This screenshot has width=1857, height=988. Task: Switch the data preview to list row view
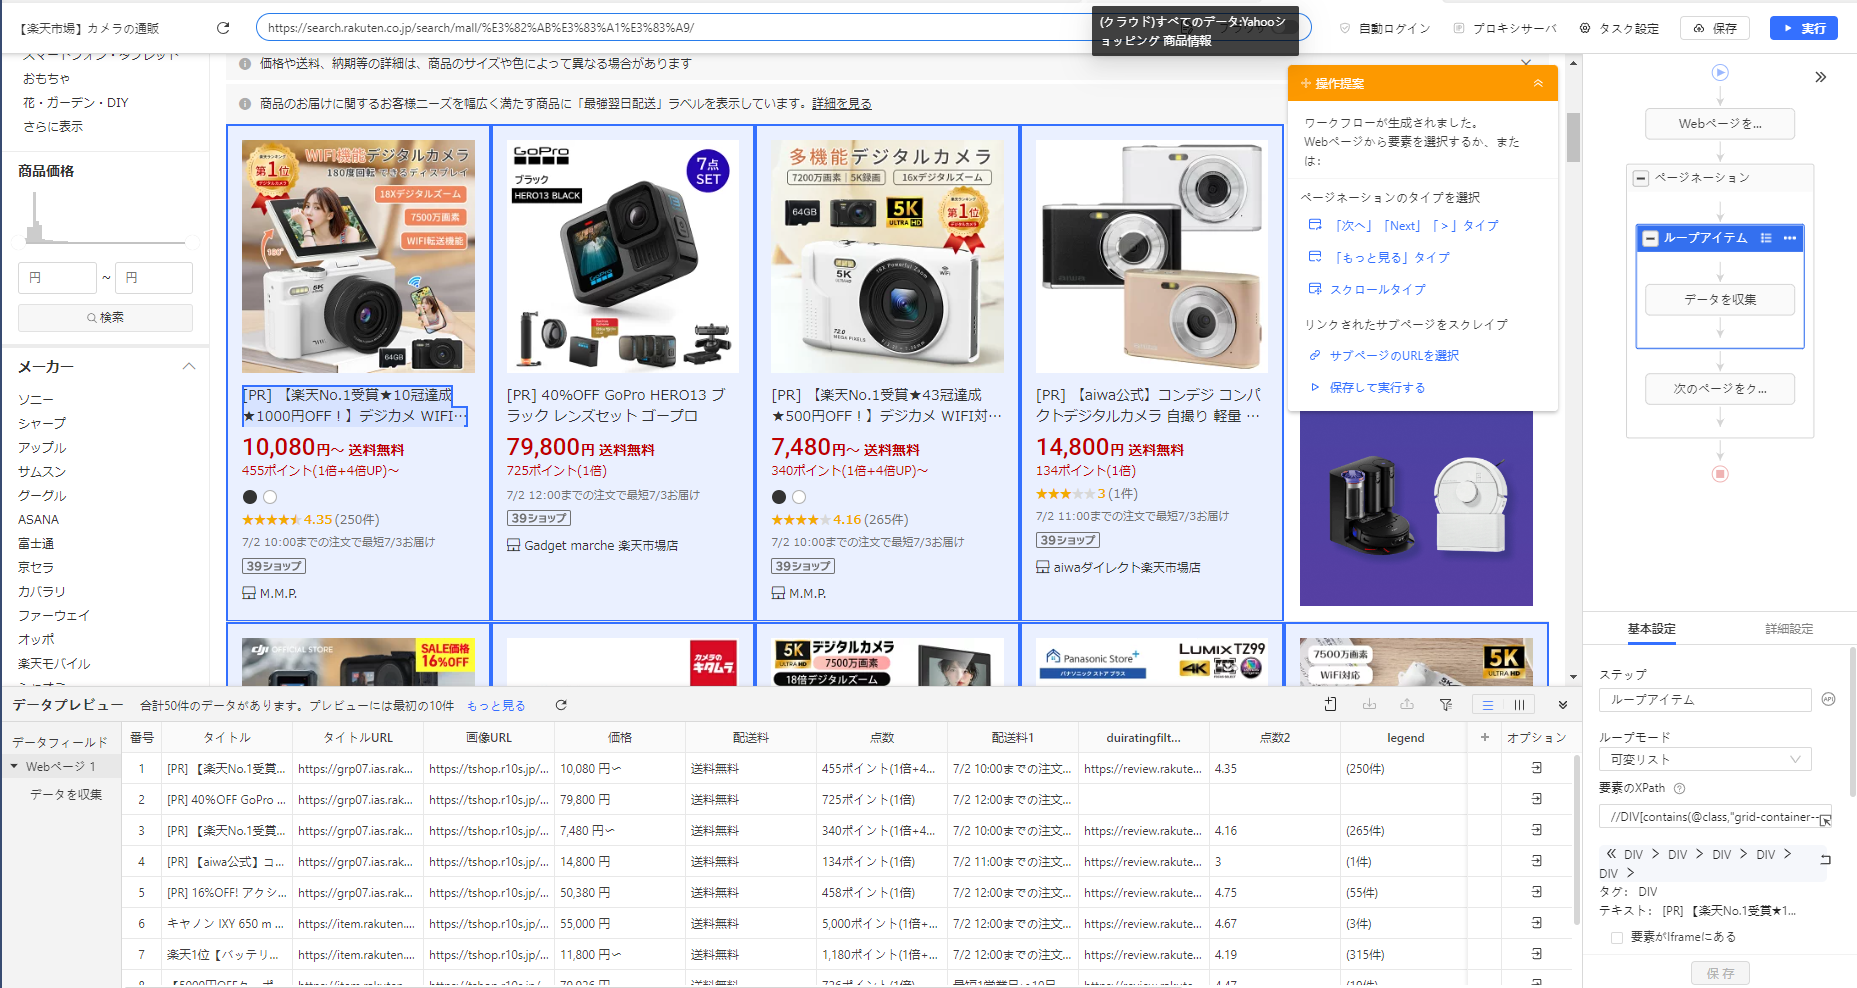(1488, 705)
